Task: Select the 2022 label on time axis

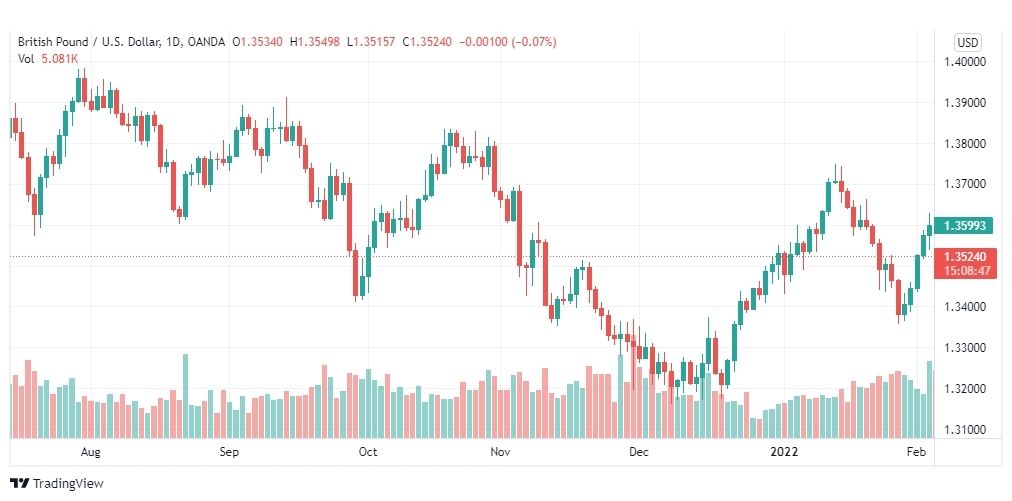Action: click(x=785, y=452)
